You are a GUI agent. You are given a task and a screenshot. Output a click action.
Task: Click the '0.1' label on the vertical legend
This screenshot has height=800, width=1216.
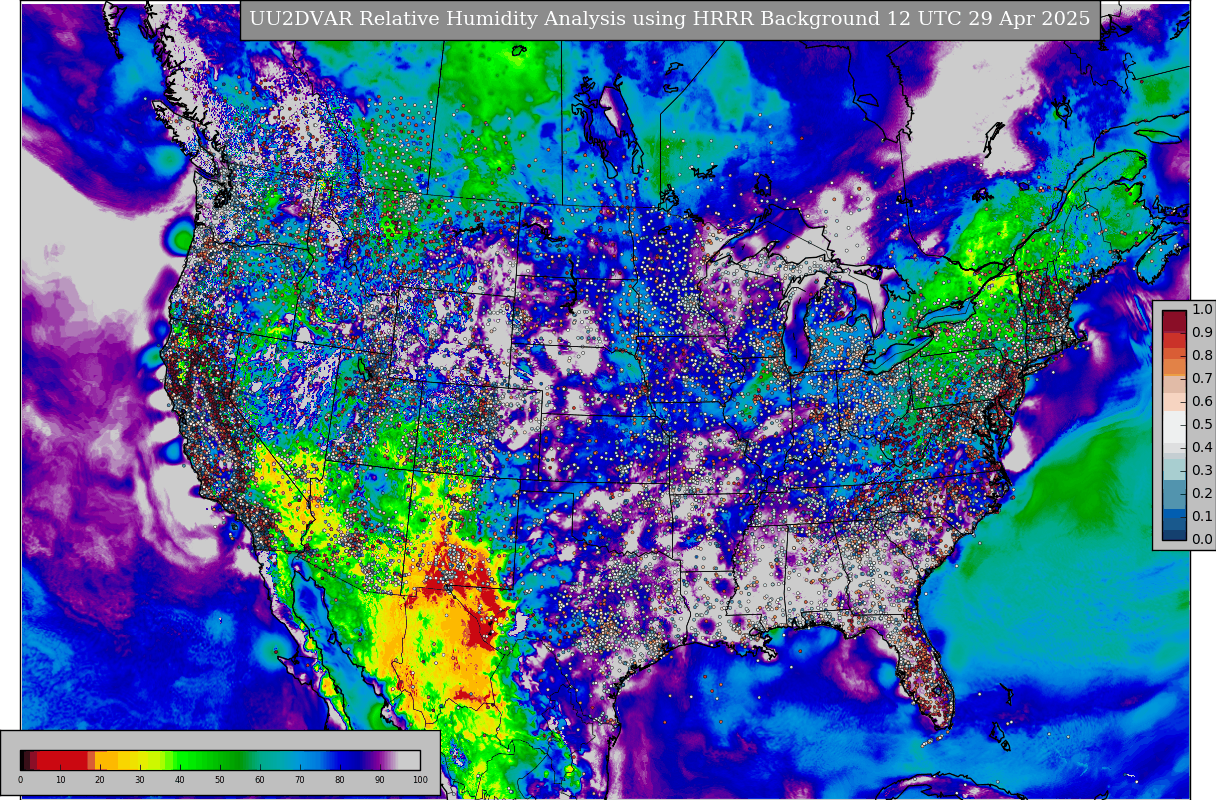(1202, 517)
